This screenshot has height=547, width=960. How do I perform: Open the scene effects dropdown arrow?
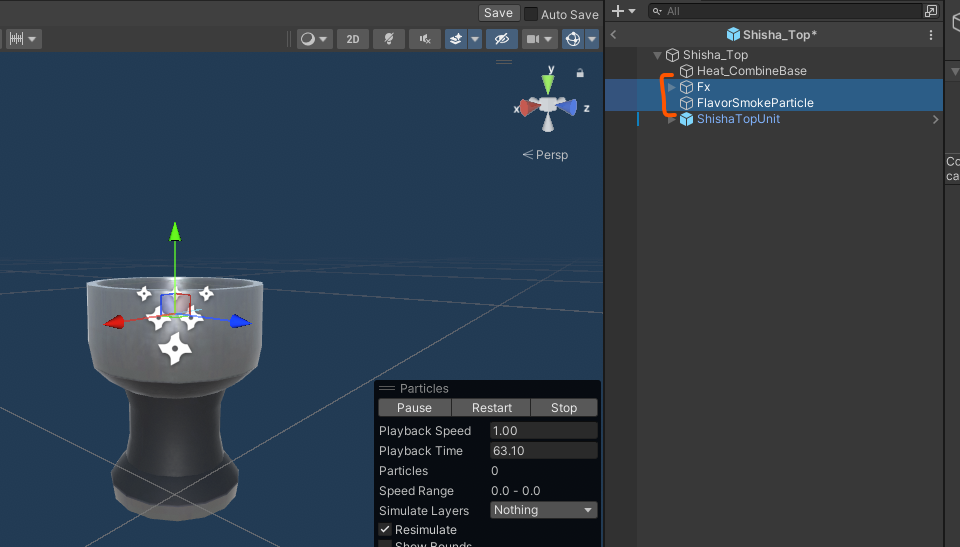pyautogui.click(x=474, y=39)
